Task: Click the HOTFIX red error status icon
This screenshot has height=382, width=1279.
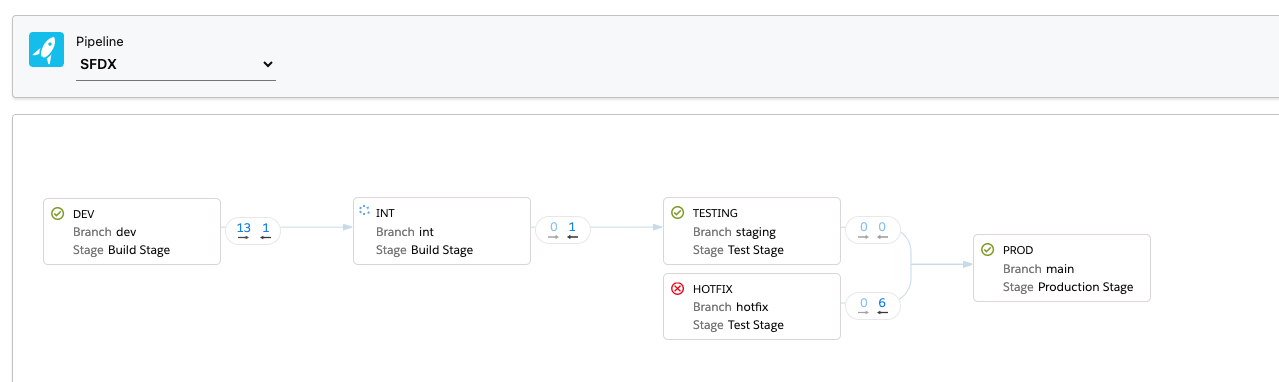Action: [677, 289]
